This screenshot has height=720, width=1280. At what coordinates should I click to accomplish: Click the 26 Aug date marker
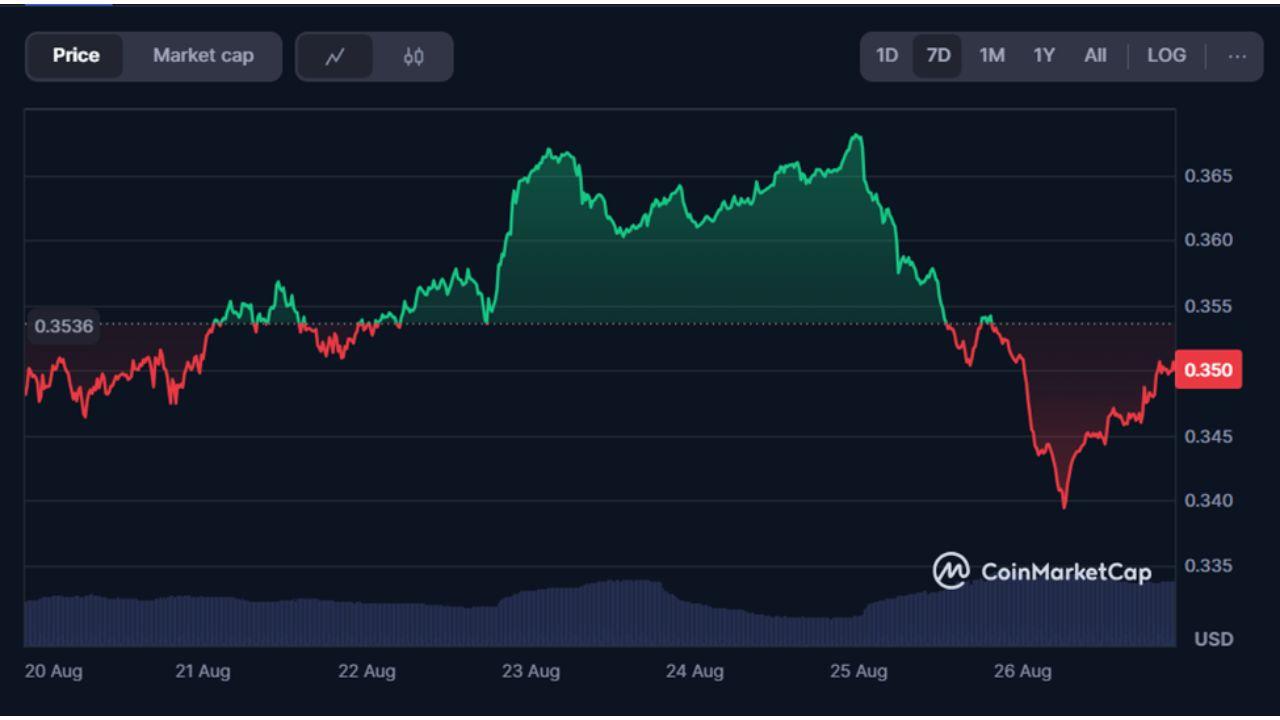pos(1023,672)
